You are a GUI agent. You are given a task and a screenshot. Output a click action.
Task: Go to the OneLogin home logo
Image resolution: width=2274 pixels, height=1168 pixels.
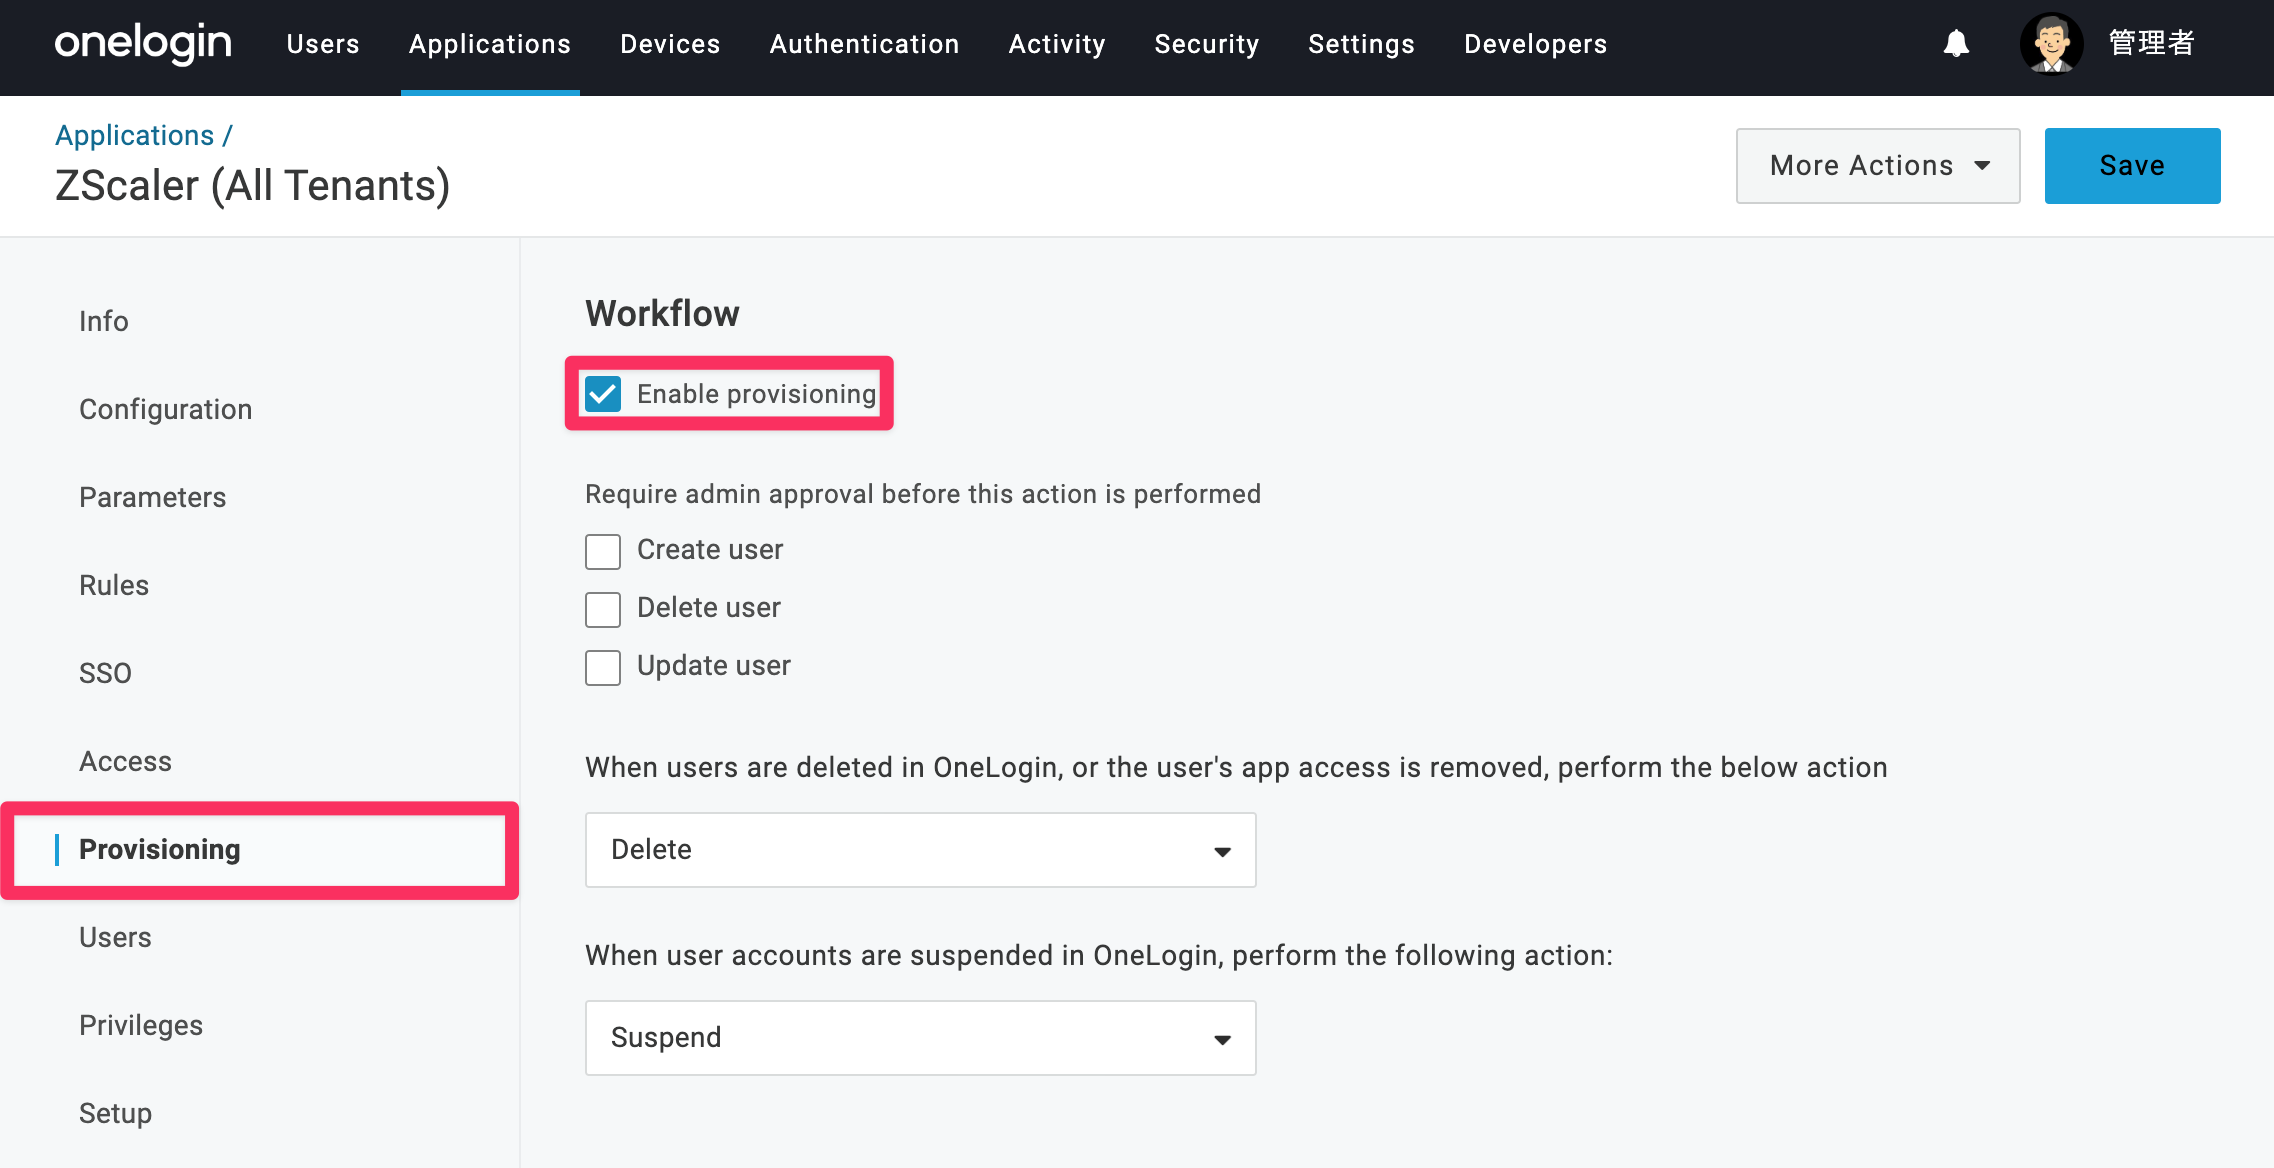(x=143, y=44)
